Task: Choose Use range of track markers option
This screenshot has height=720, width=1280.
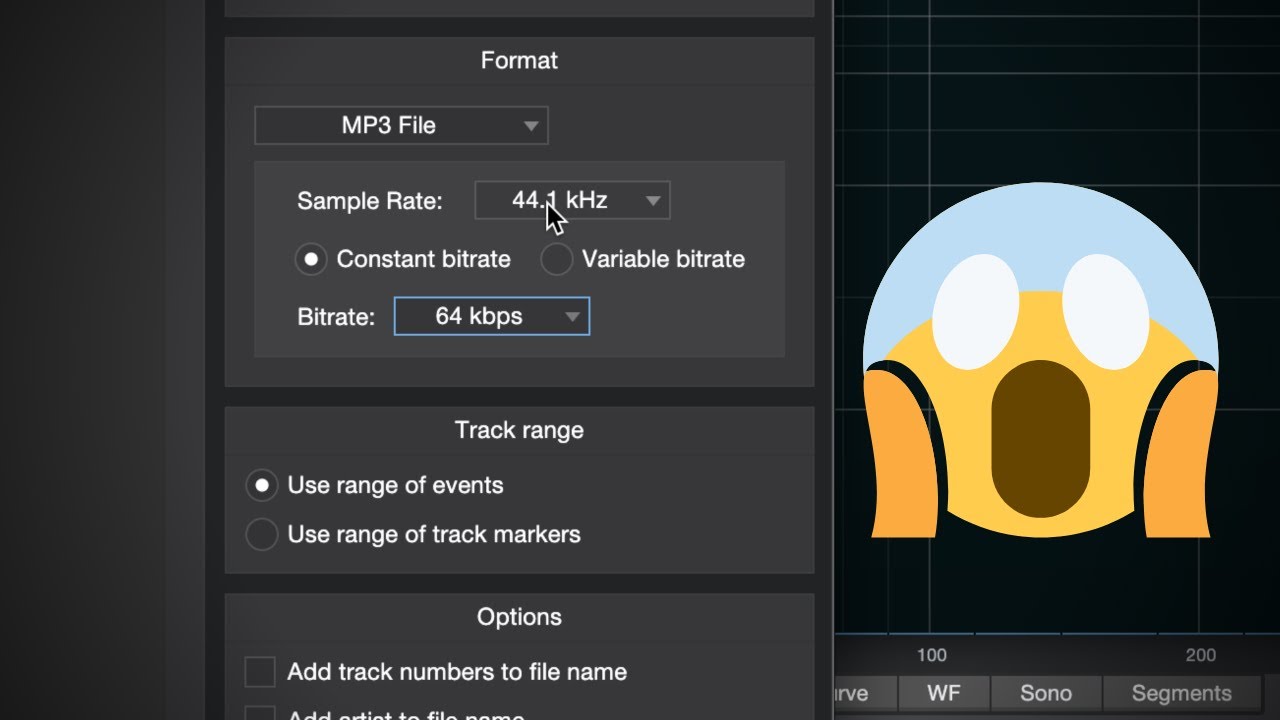Action: point(262,534)
